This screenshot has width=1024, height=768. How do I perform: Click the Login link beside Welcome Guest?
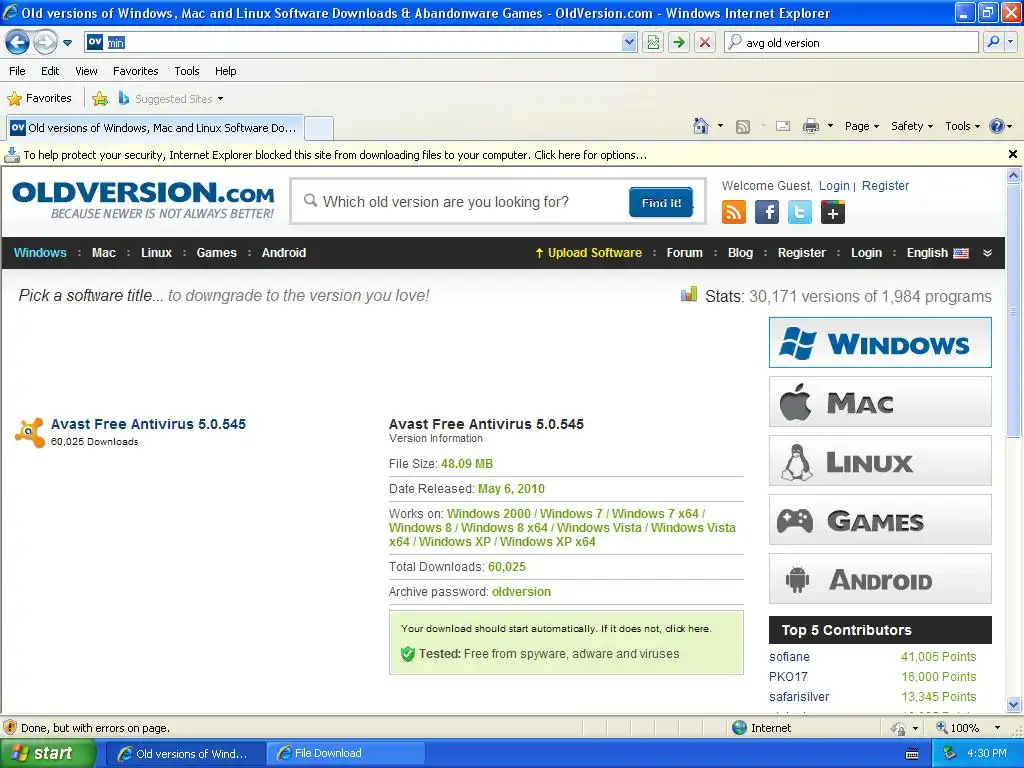(834, 185)
